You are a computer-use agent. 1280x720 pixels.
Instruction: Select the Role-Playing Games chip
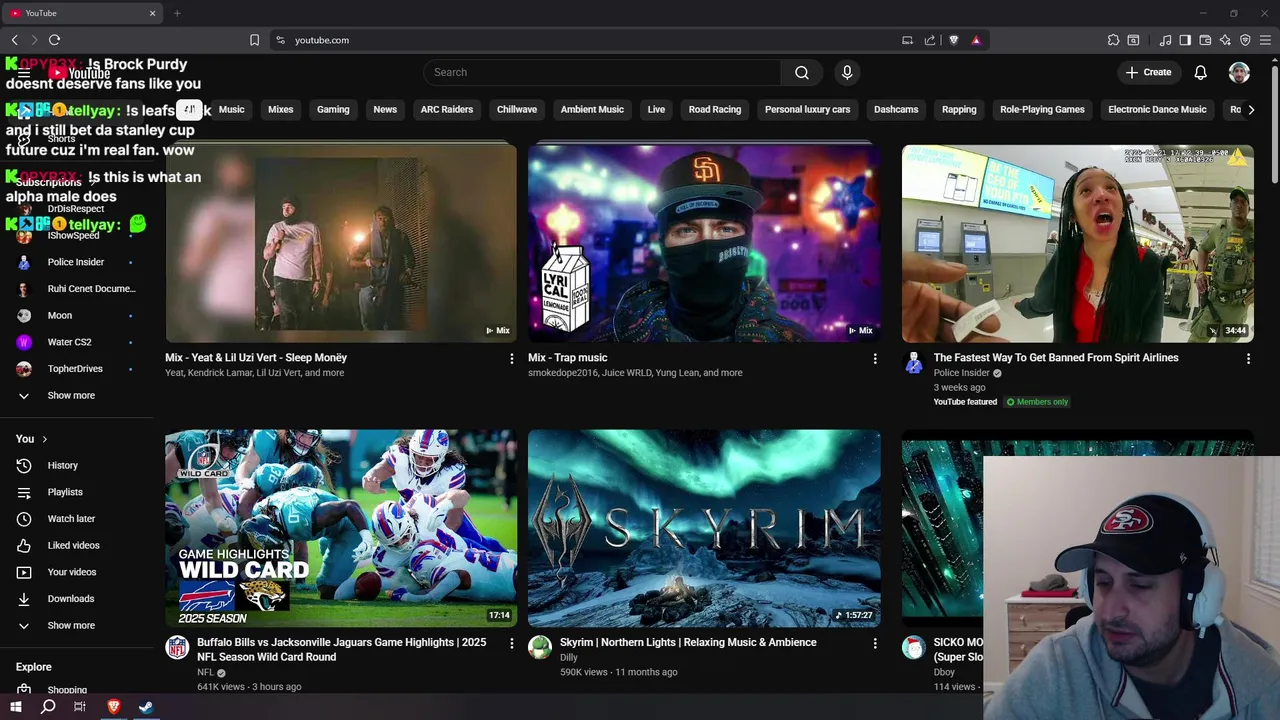(1042, 109)
